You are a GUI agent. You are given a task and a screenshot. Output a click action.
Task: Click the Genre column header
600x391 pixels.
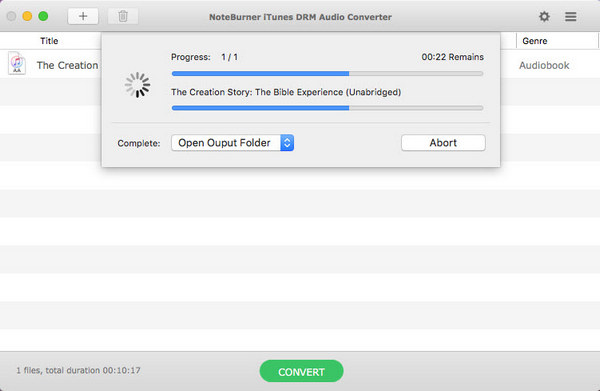tap(535, 41)
